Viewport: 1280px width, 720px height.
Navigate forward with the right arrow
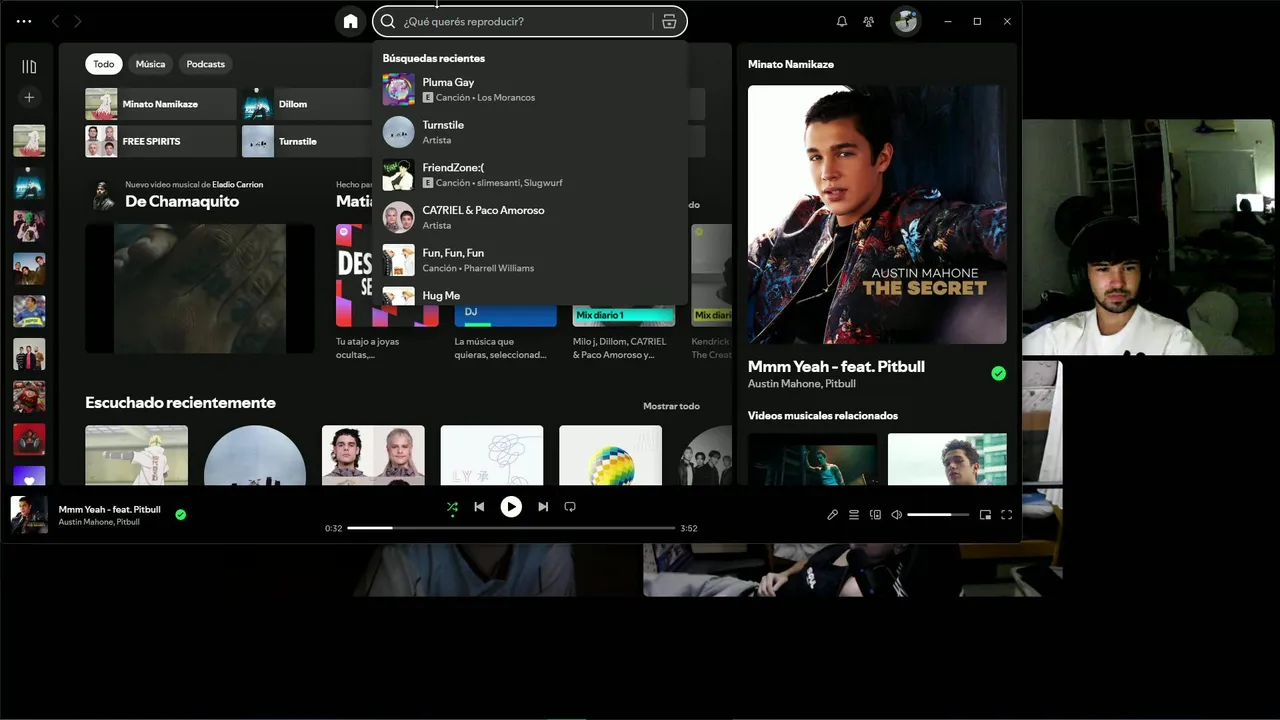coord(78,21)
